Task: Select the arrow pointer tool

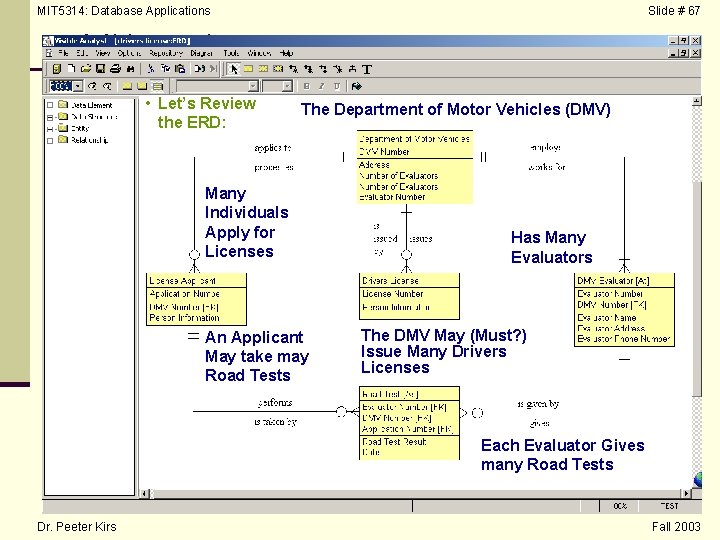Action: [234, 69]
